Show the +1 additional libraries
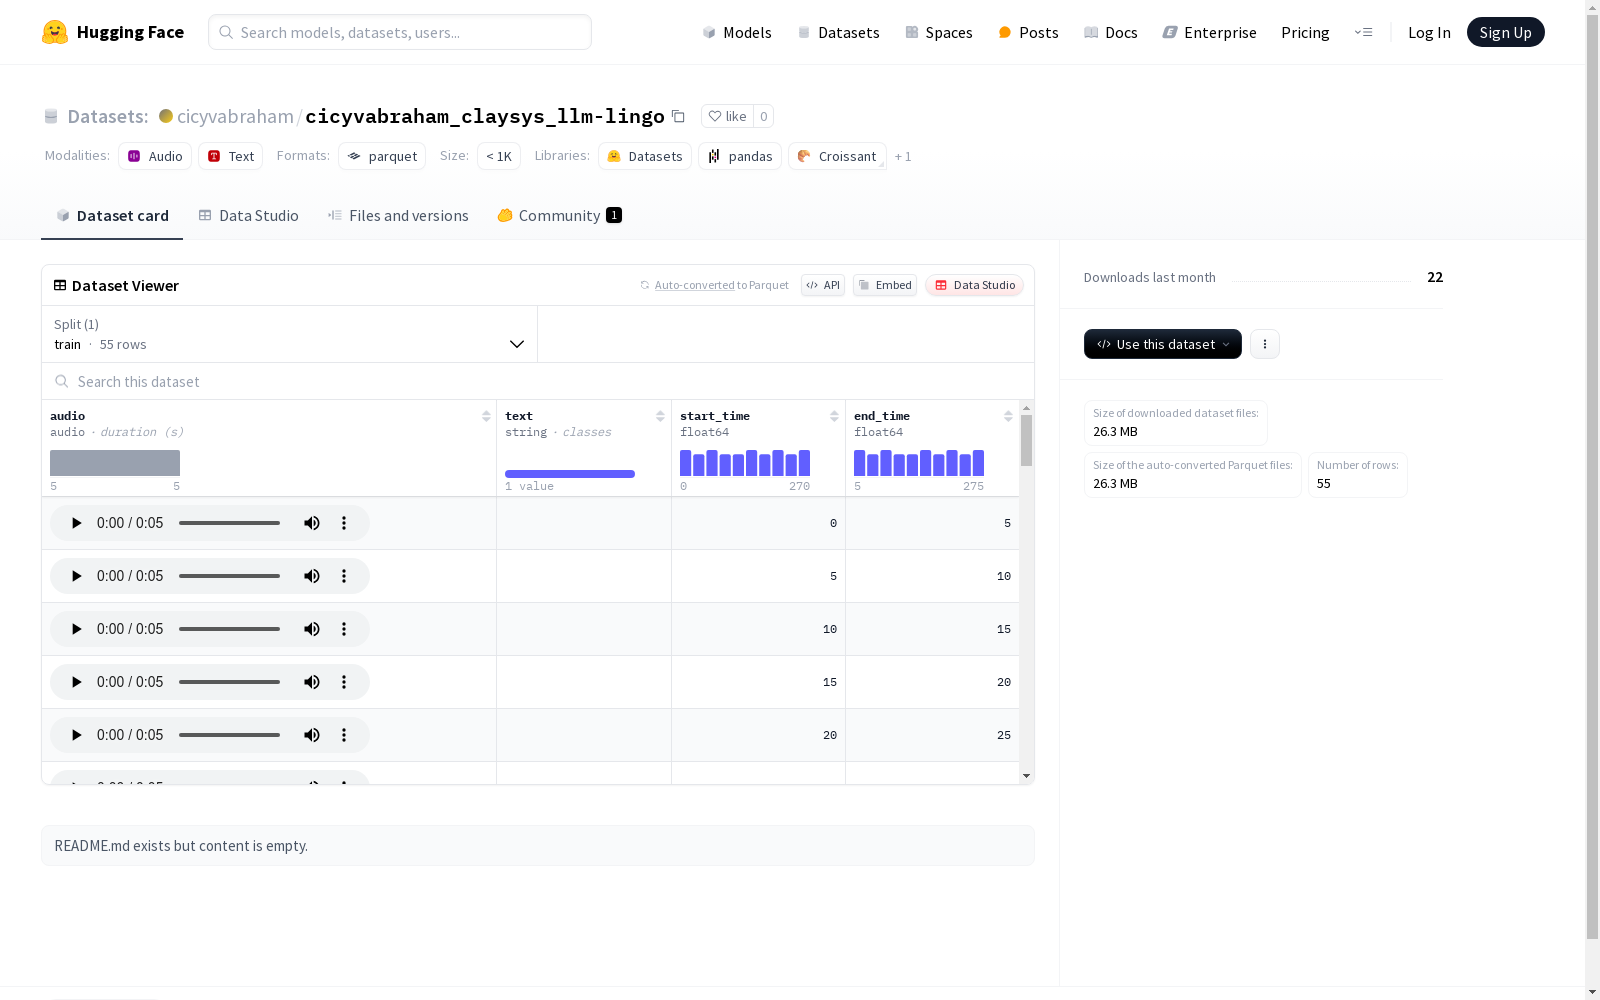1600x1000 pixels. [903, 156]
